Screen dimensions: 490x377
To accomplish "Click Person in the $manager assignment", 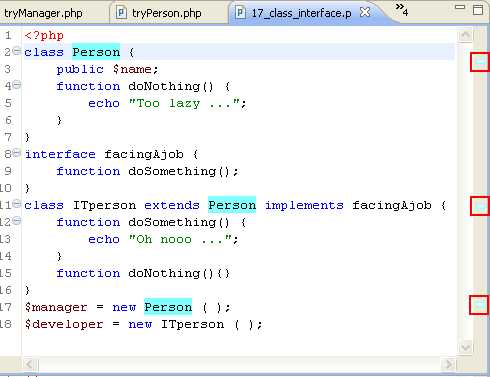I will point(168,307).
